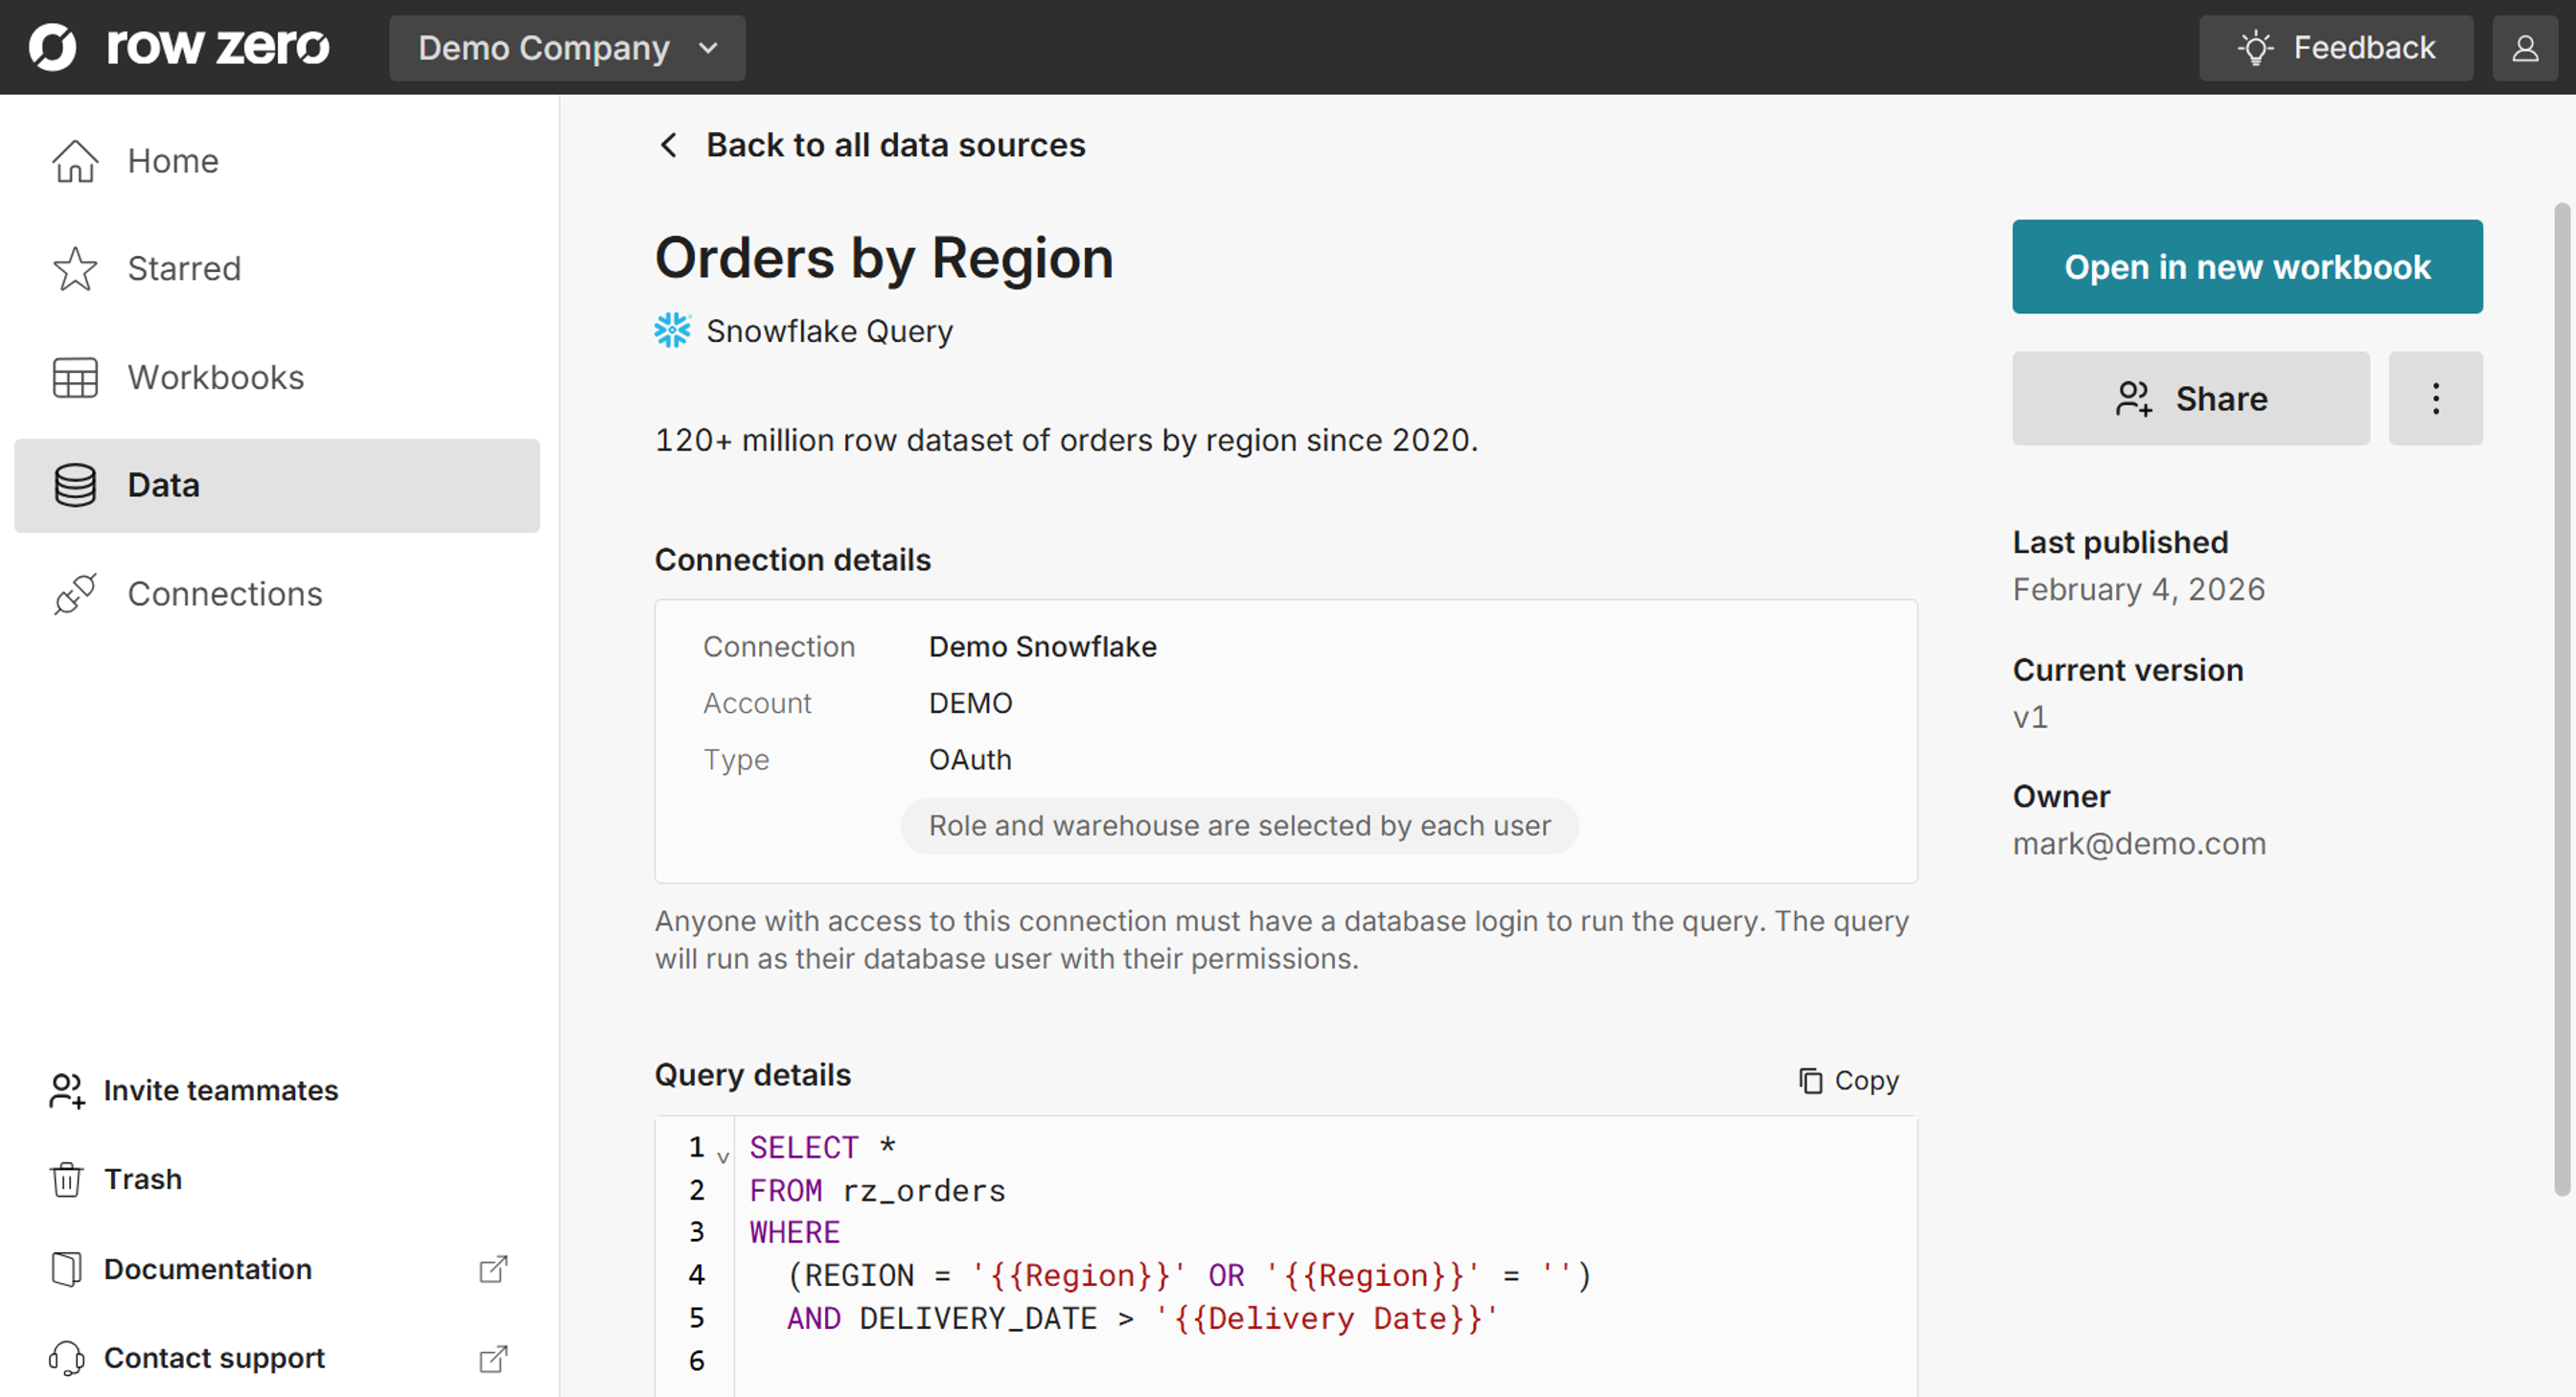Screen dimensions: 2576x1397
Task: Click the Copy query icon
Action: click(1810, 1080)
